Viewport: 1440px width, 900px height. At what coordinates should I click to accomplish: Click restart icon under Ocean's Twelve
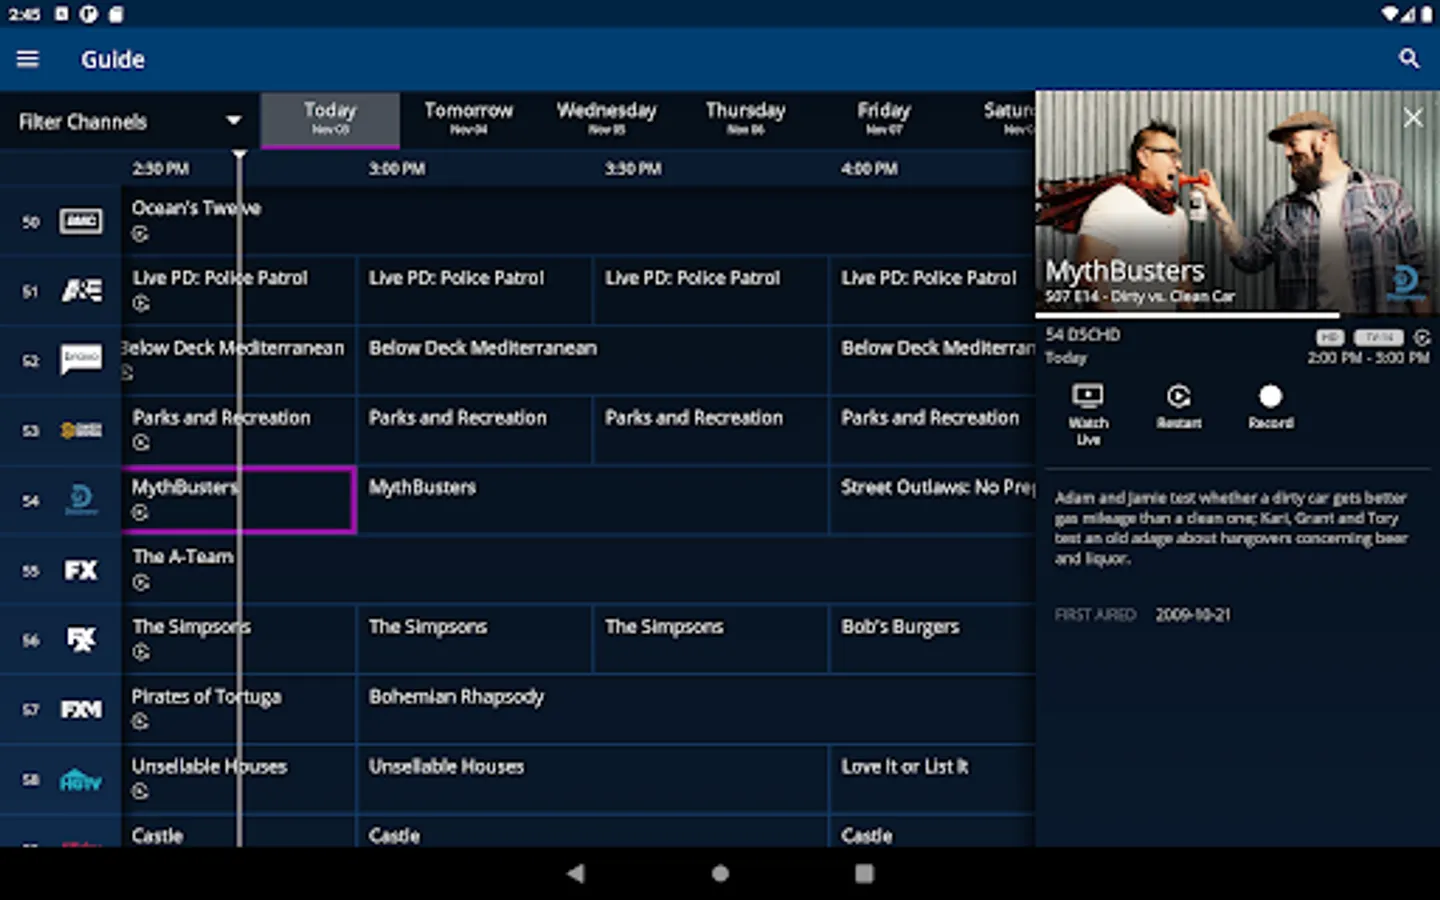coord(140,234)
